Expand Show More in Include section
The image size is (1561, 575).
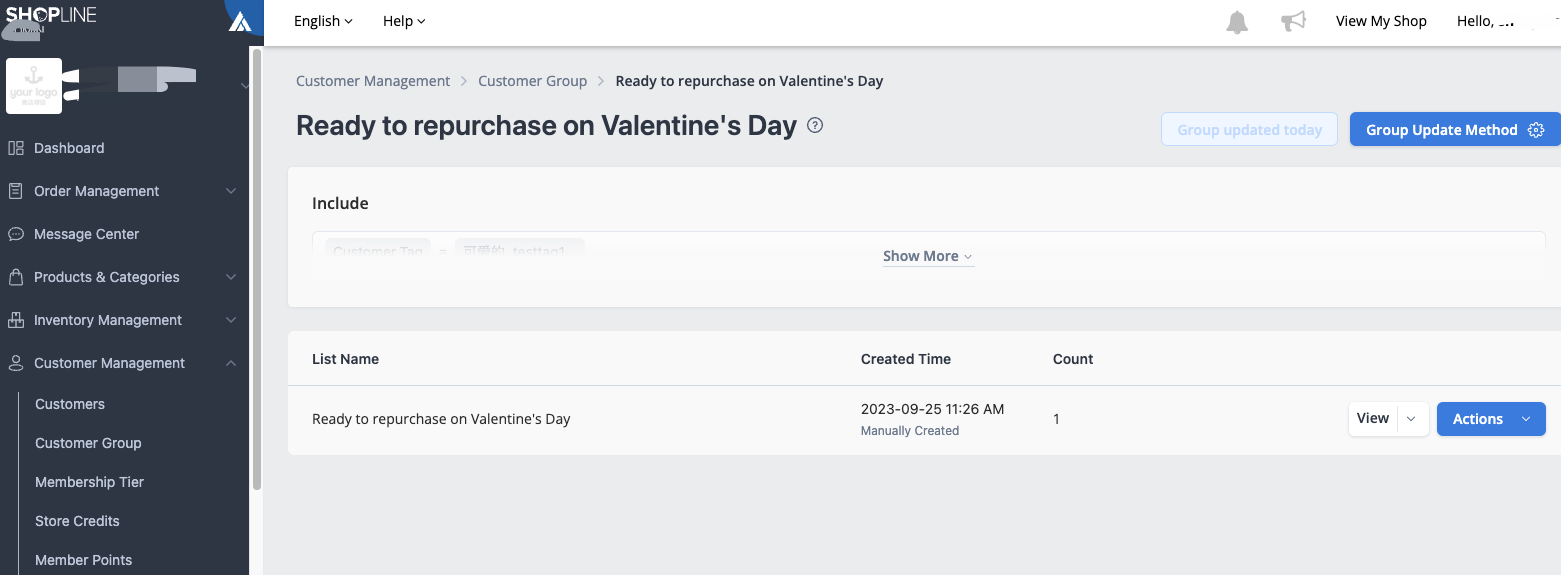tap(927, 256)
